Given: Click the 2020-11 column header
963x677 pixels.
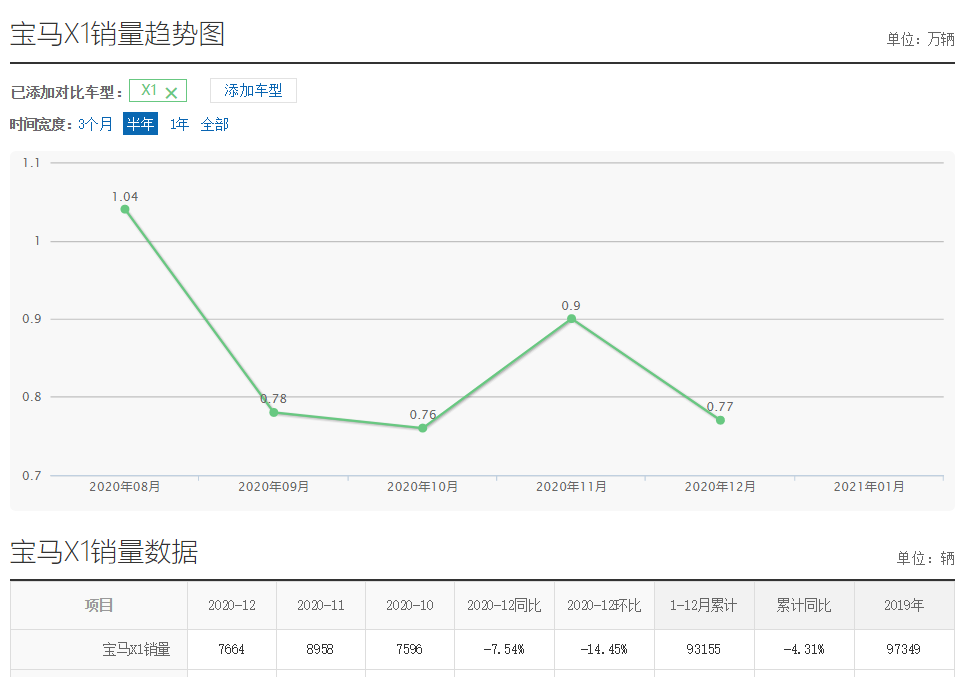Looking at the screenshot, I should point(321,605).
